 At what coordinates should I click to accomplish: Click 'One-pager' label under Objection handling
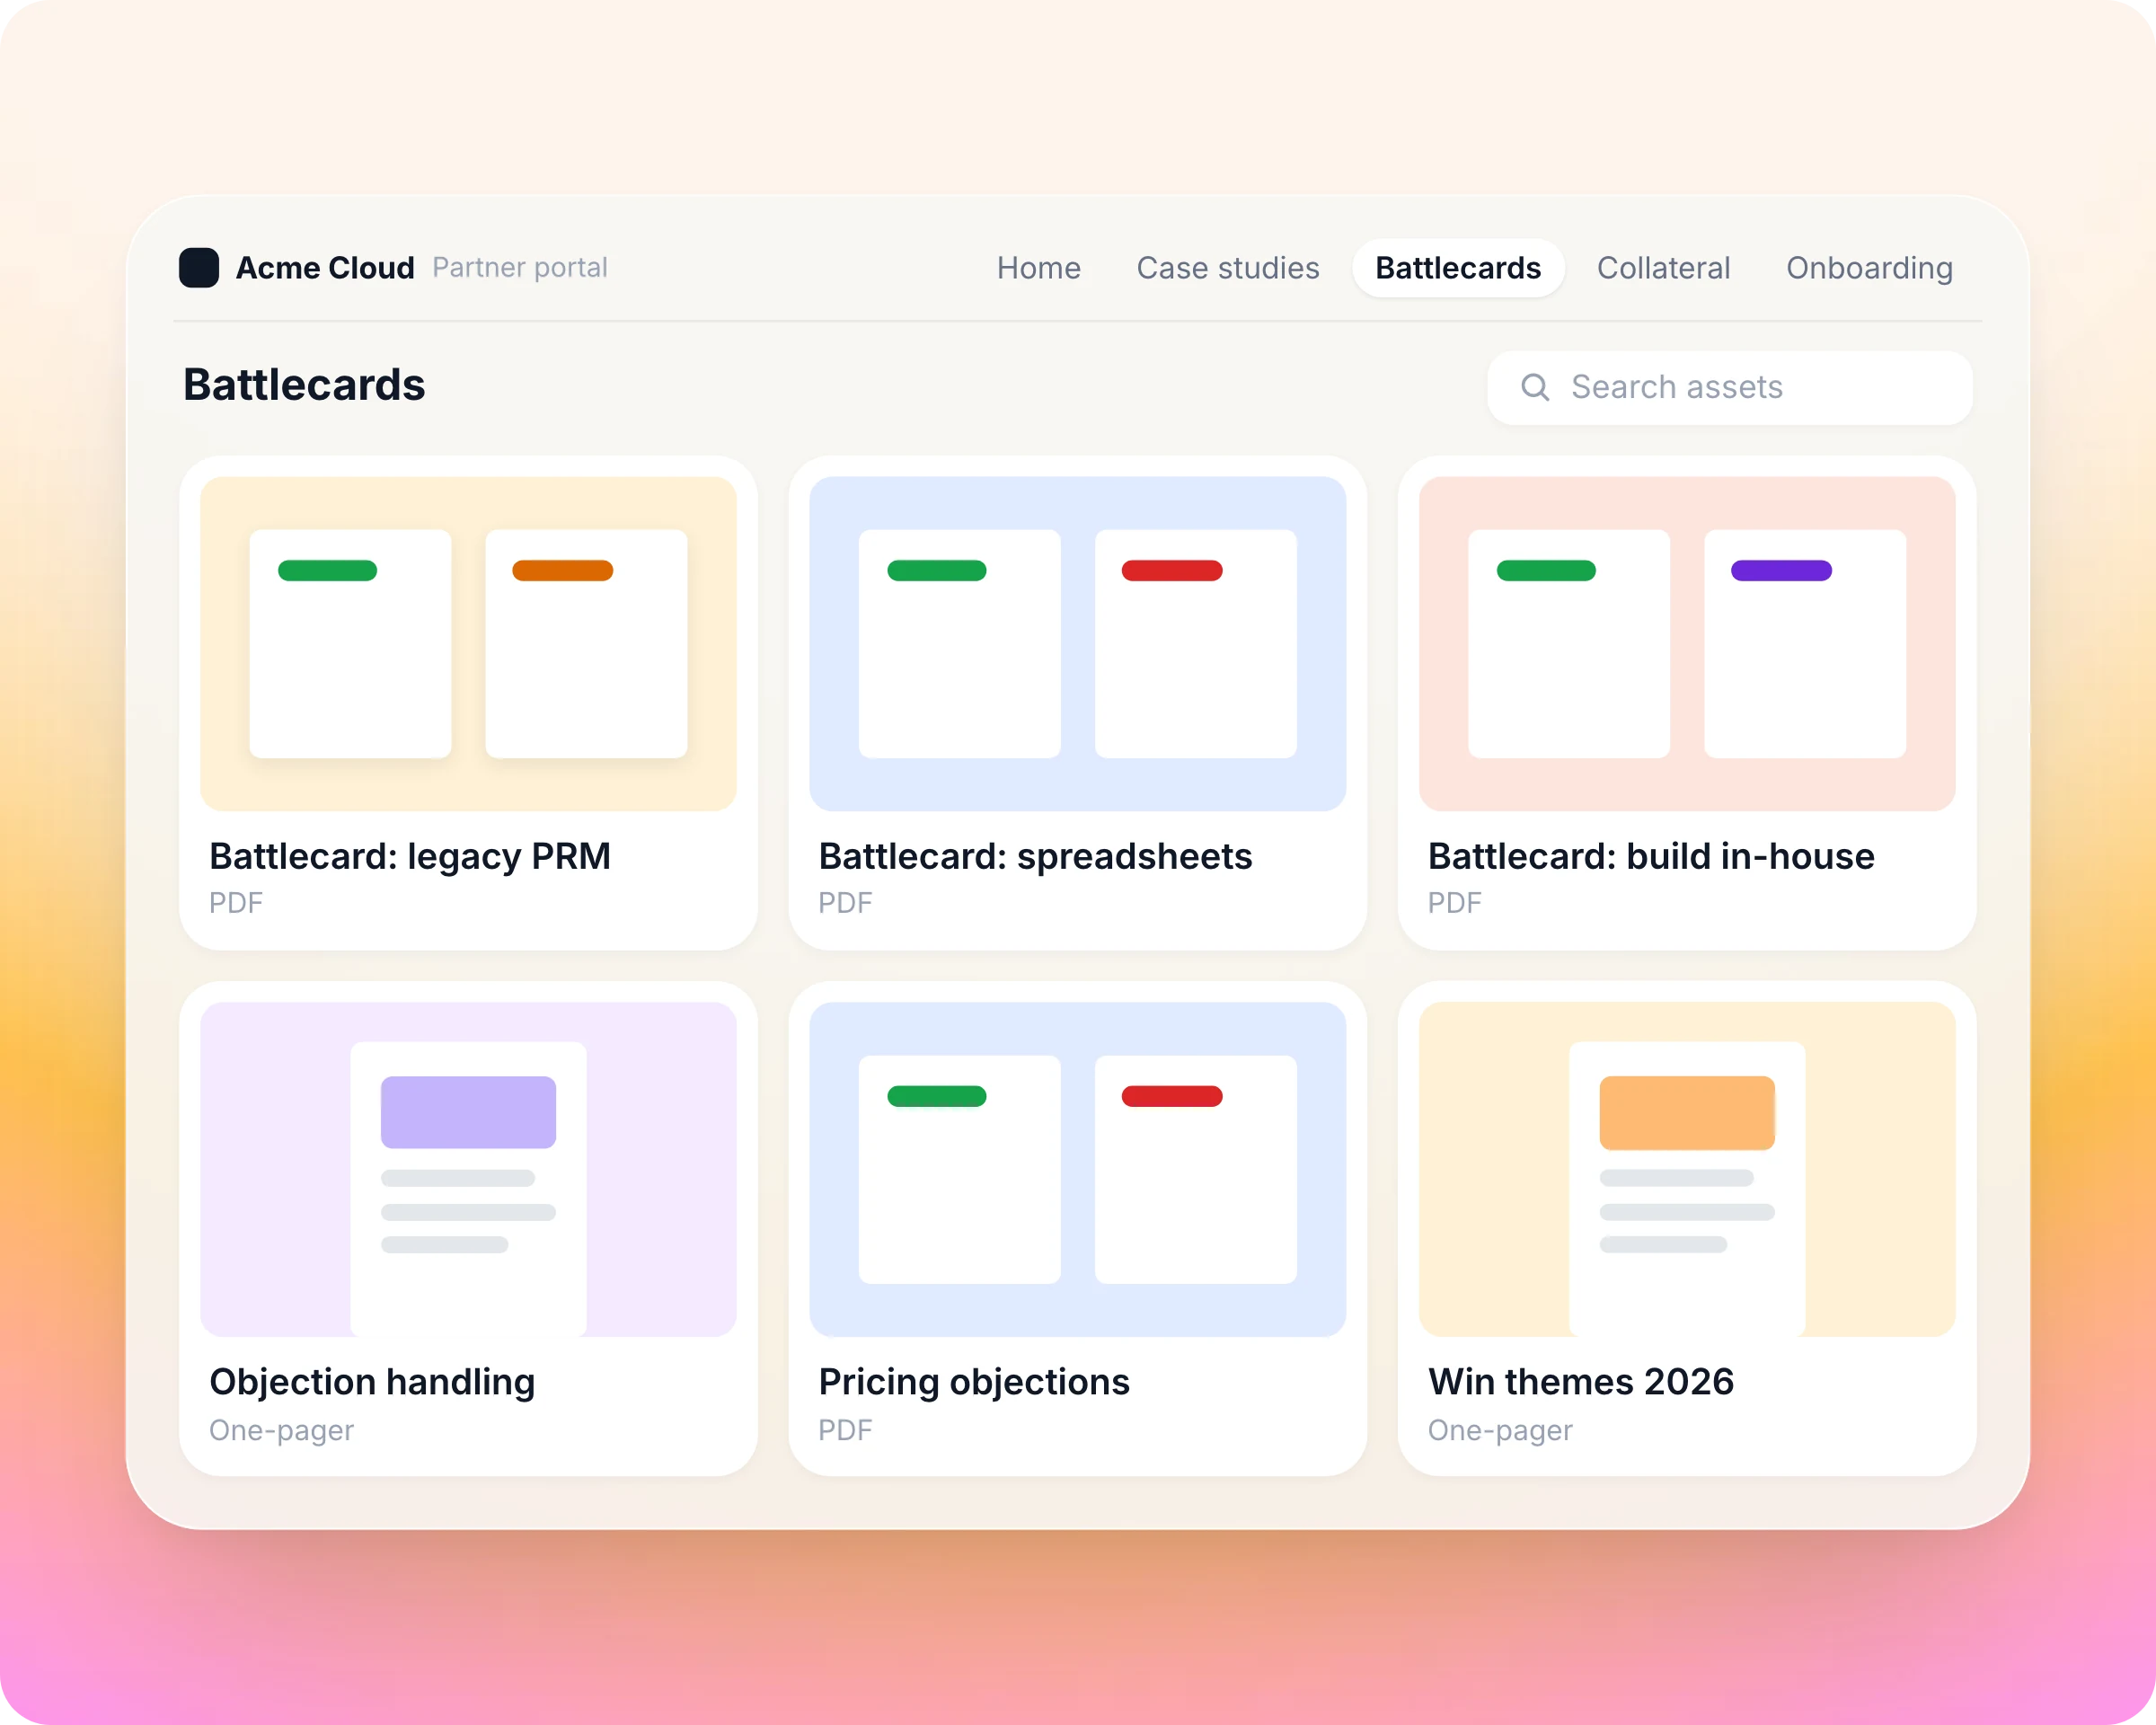(x=282, y=1431)
